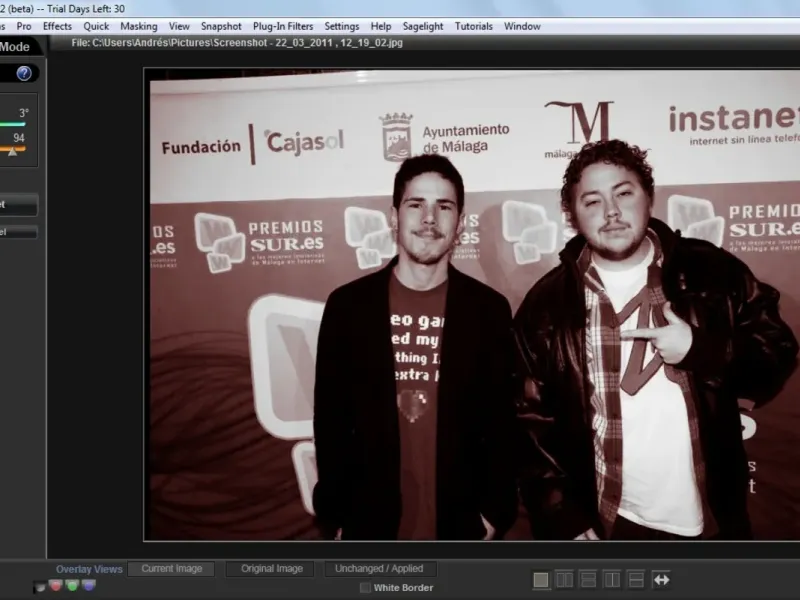The width and height of the screenshot is (800, 600).
Task: Click the green channel overlay ball
Action: coord(72,585)
